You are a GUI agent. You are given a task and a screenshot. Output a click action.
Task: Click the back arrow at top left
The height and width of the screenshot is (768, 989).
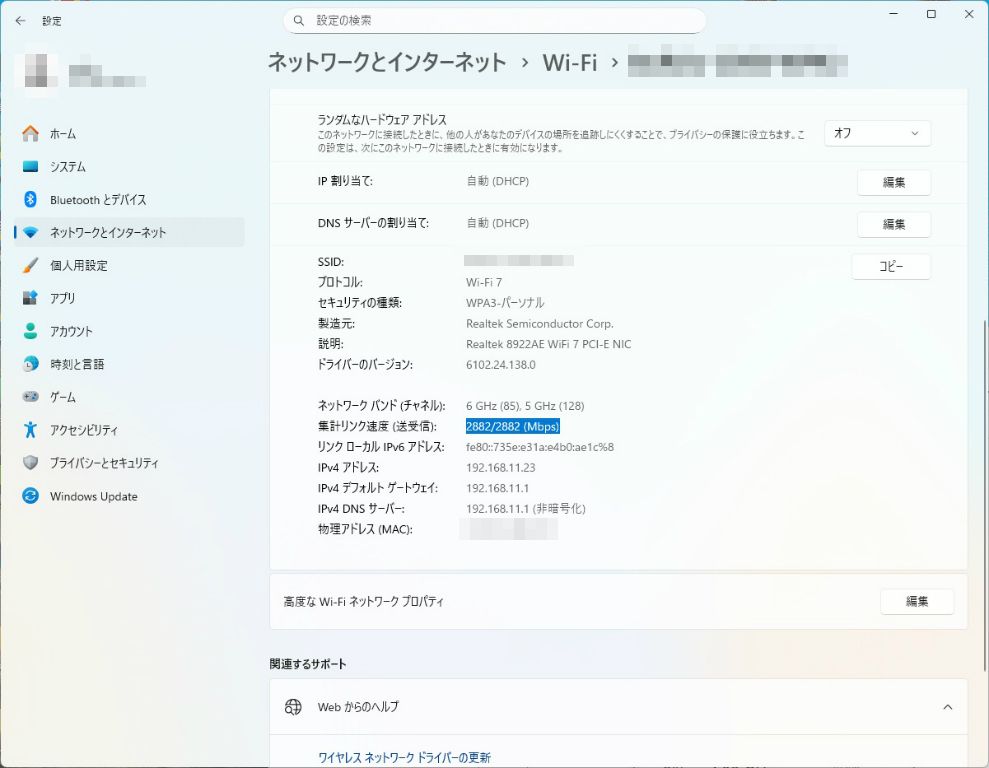(x=20, y=20)
